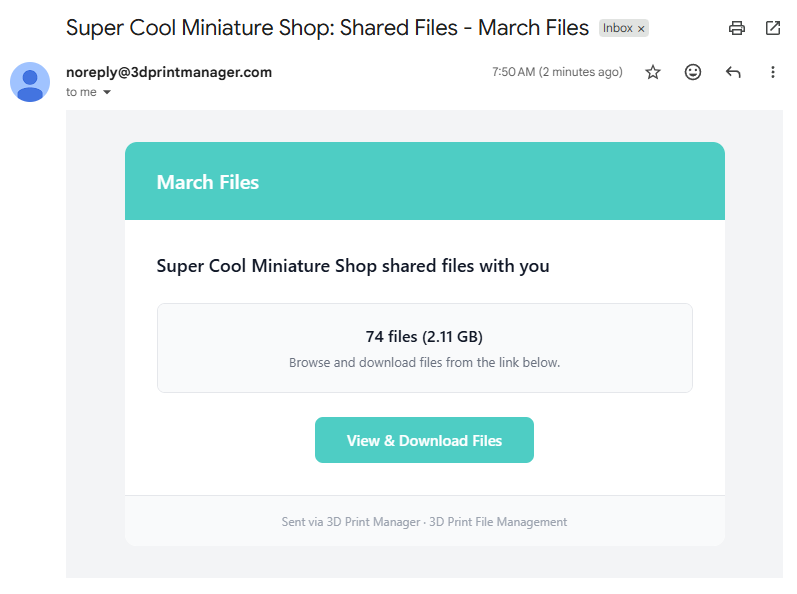Click the 'Sent via 3D Print Manager' footer text
This screenshot has width=797, height=594.
[x=351, y=522]
